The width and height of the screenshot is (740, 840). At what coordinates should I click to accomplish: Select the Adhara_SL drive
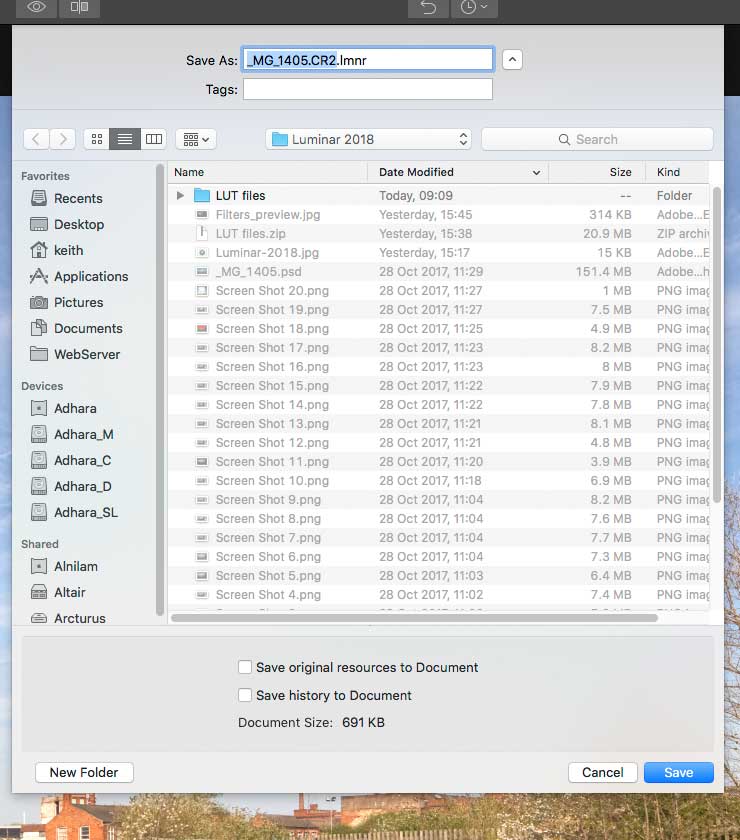click(86, 512)
